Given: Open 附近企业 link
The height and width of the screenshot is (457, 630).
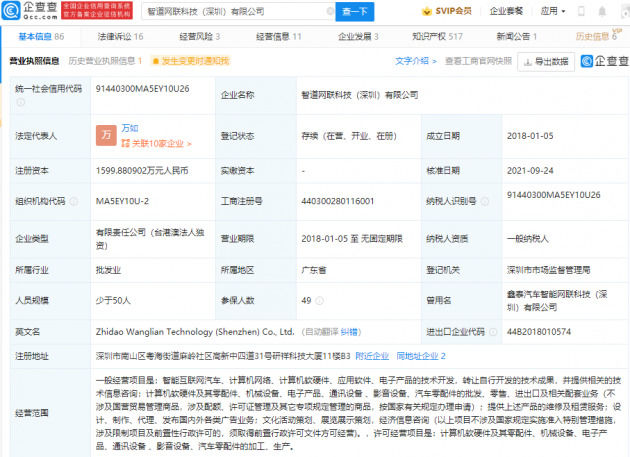Looking at the screenshot, I should tap(372, 356).
